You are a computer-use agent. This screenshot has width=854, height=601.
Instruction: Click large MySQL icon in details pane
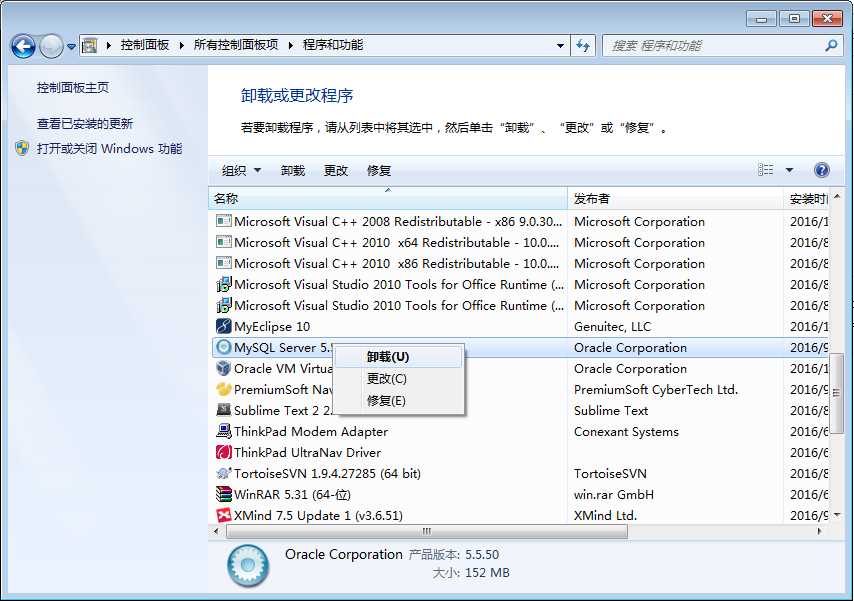248,566
